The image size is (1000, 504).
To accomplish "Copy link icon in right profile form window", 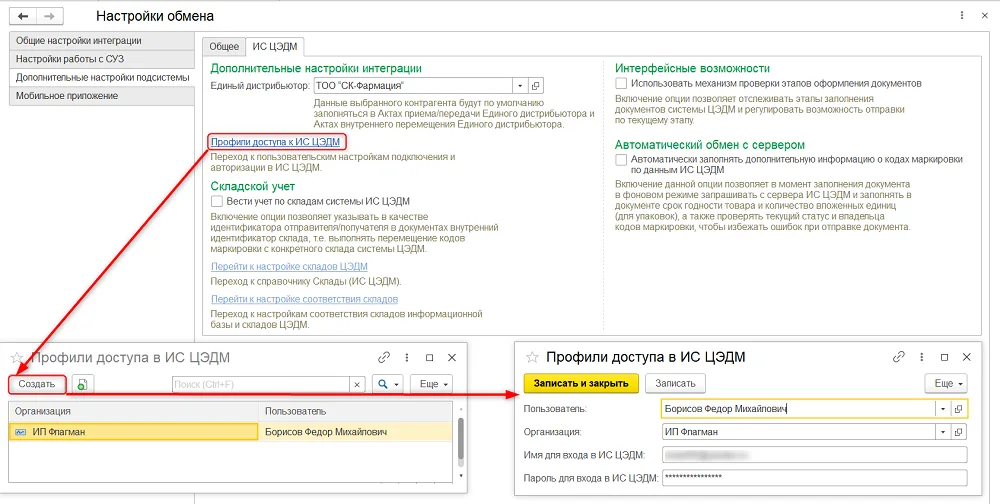I will pos(899,357).
